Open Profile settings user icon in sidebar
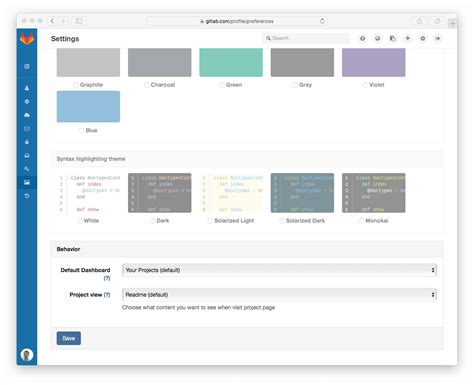Screen dimensions: 474x385 pos(27,88)
